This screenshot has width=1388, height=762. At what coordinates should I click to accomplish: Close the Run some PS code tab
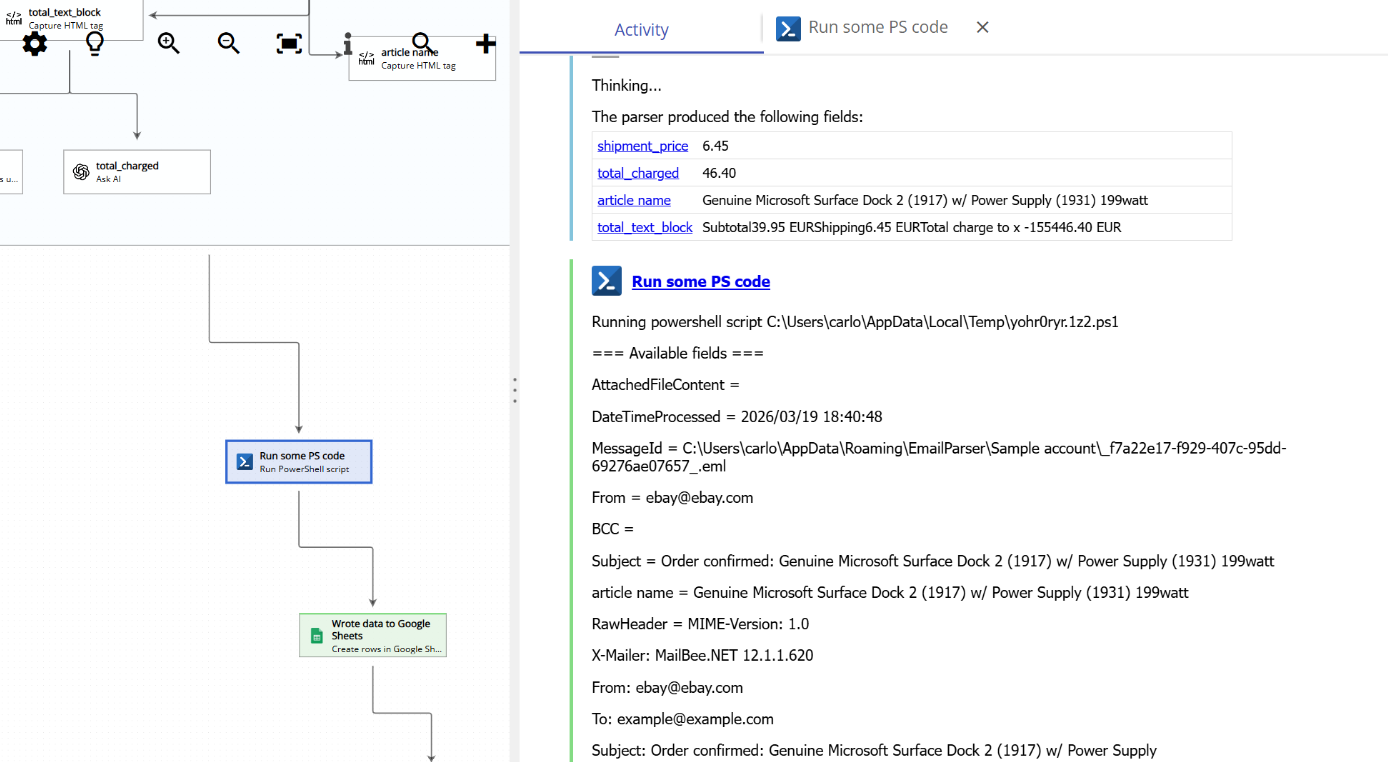pyautogui.click(x=981, y=27)
